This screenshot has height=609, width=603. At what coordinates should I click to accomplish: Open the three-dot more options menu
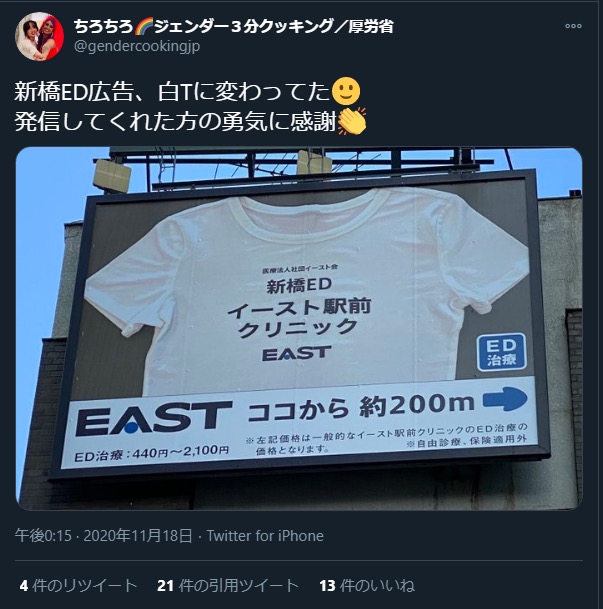(x=573, y=26)
